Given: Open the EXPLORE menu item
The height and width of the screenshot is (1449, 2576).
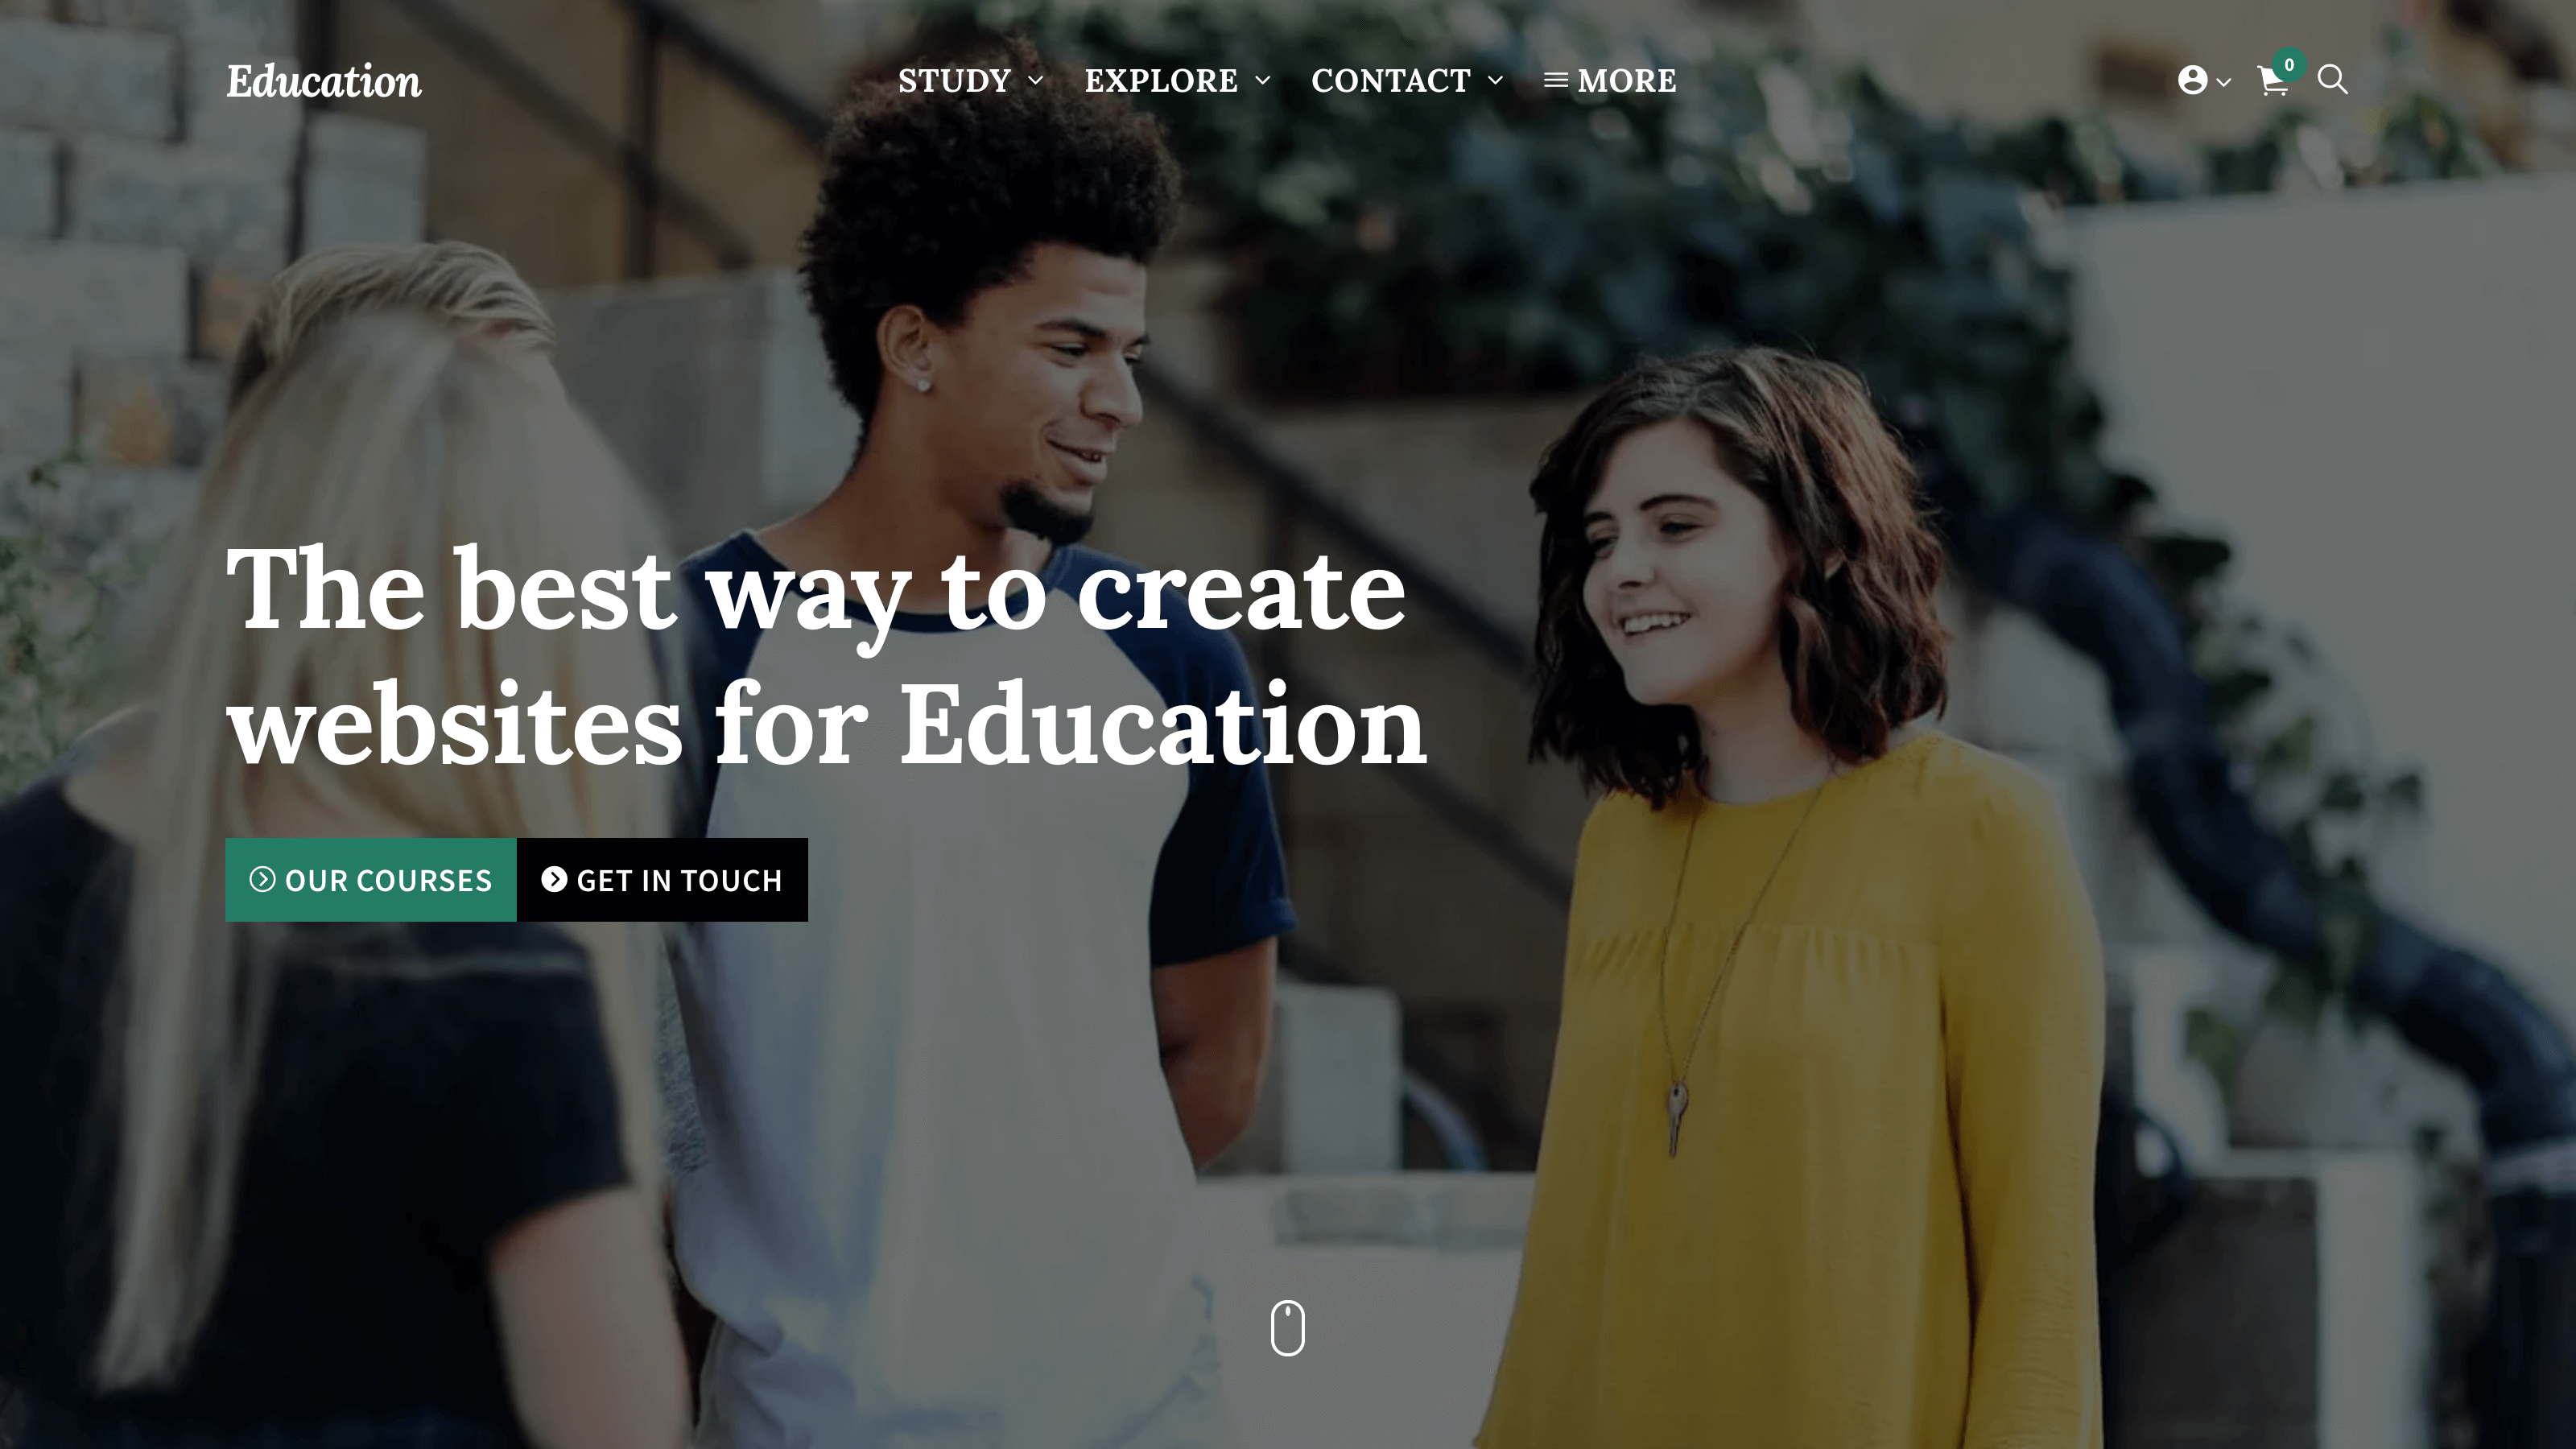Looking at the screenshot, I should [1161, 80].
